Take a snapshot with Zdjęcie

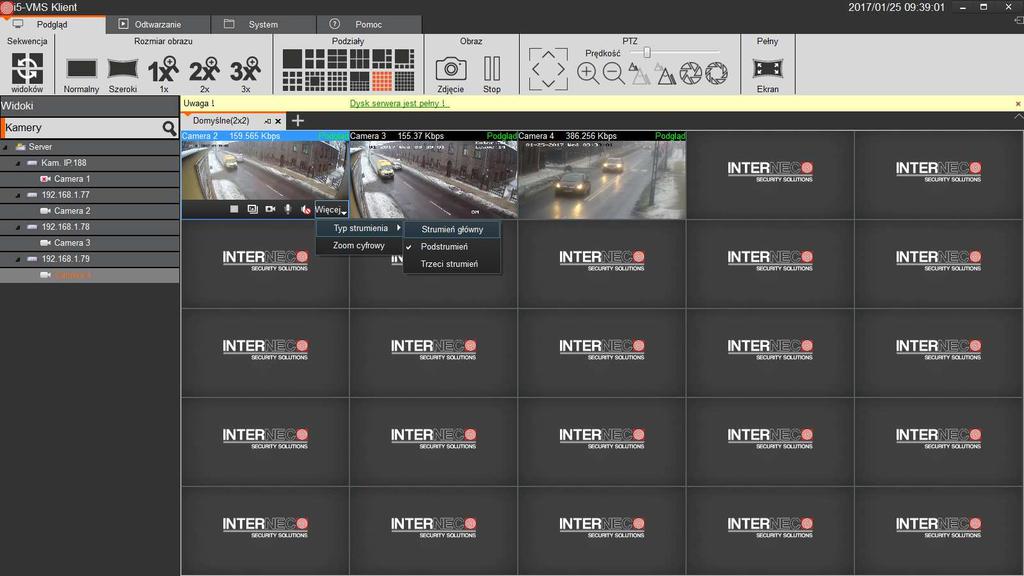(x=451, y=69)
